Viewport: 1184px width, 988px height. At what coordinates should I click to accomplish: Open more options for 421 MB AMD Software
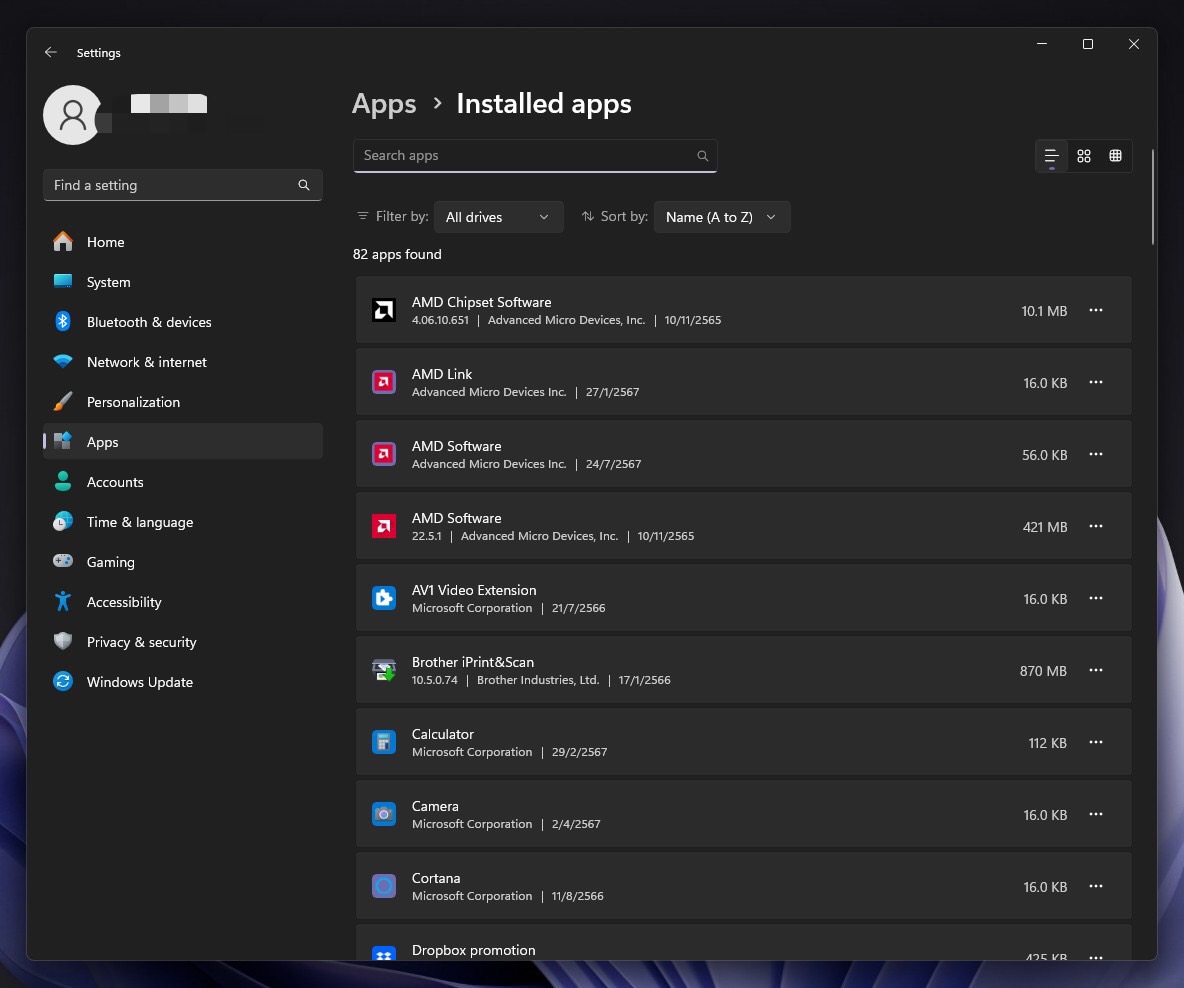point(1096,526)
